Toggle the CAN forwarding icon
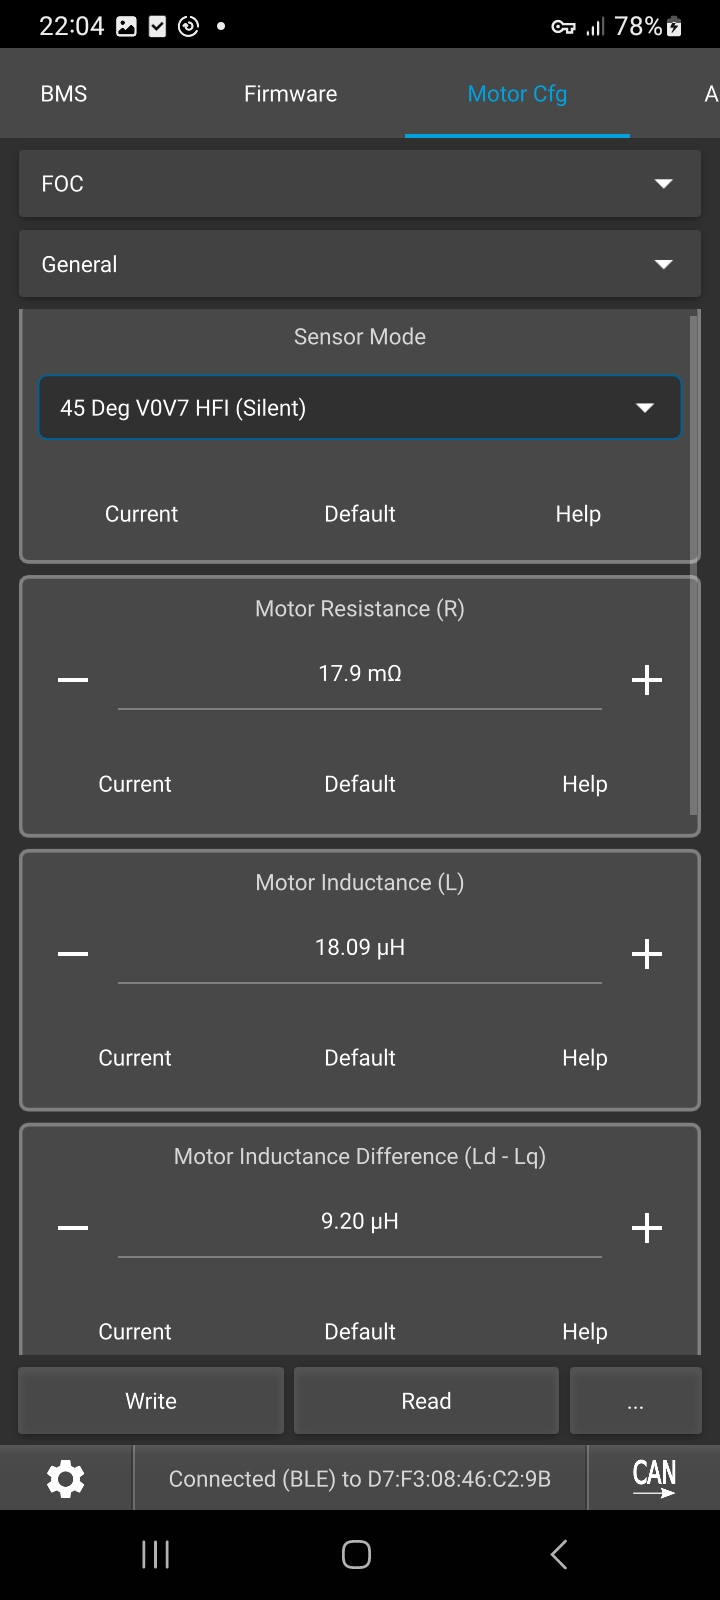 (x=654, y=1477)
